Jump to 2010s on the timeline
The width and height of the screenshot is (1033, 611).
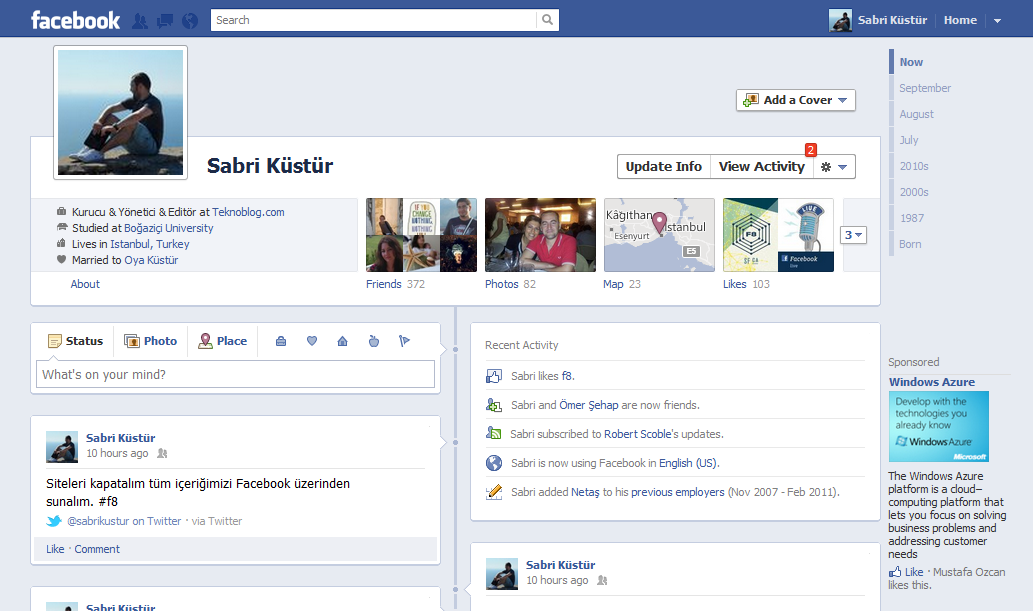click(x=914, y=166)
